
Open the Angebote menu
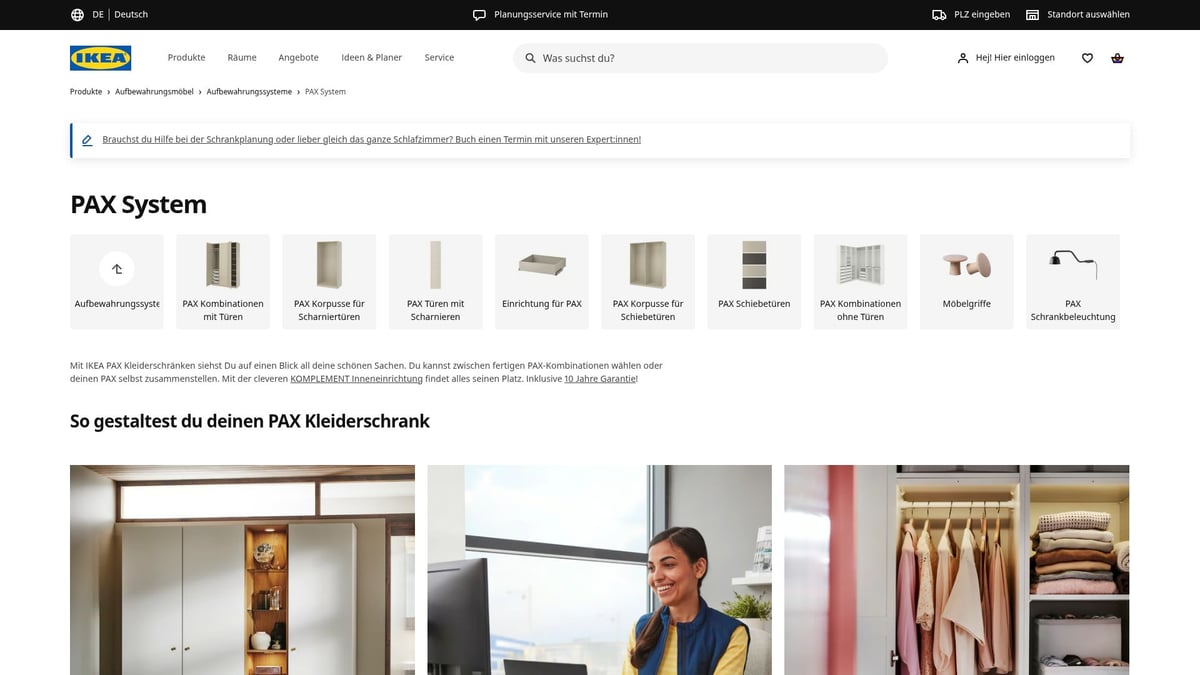click(298, 57)
